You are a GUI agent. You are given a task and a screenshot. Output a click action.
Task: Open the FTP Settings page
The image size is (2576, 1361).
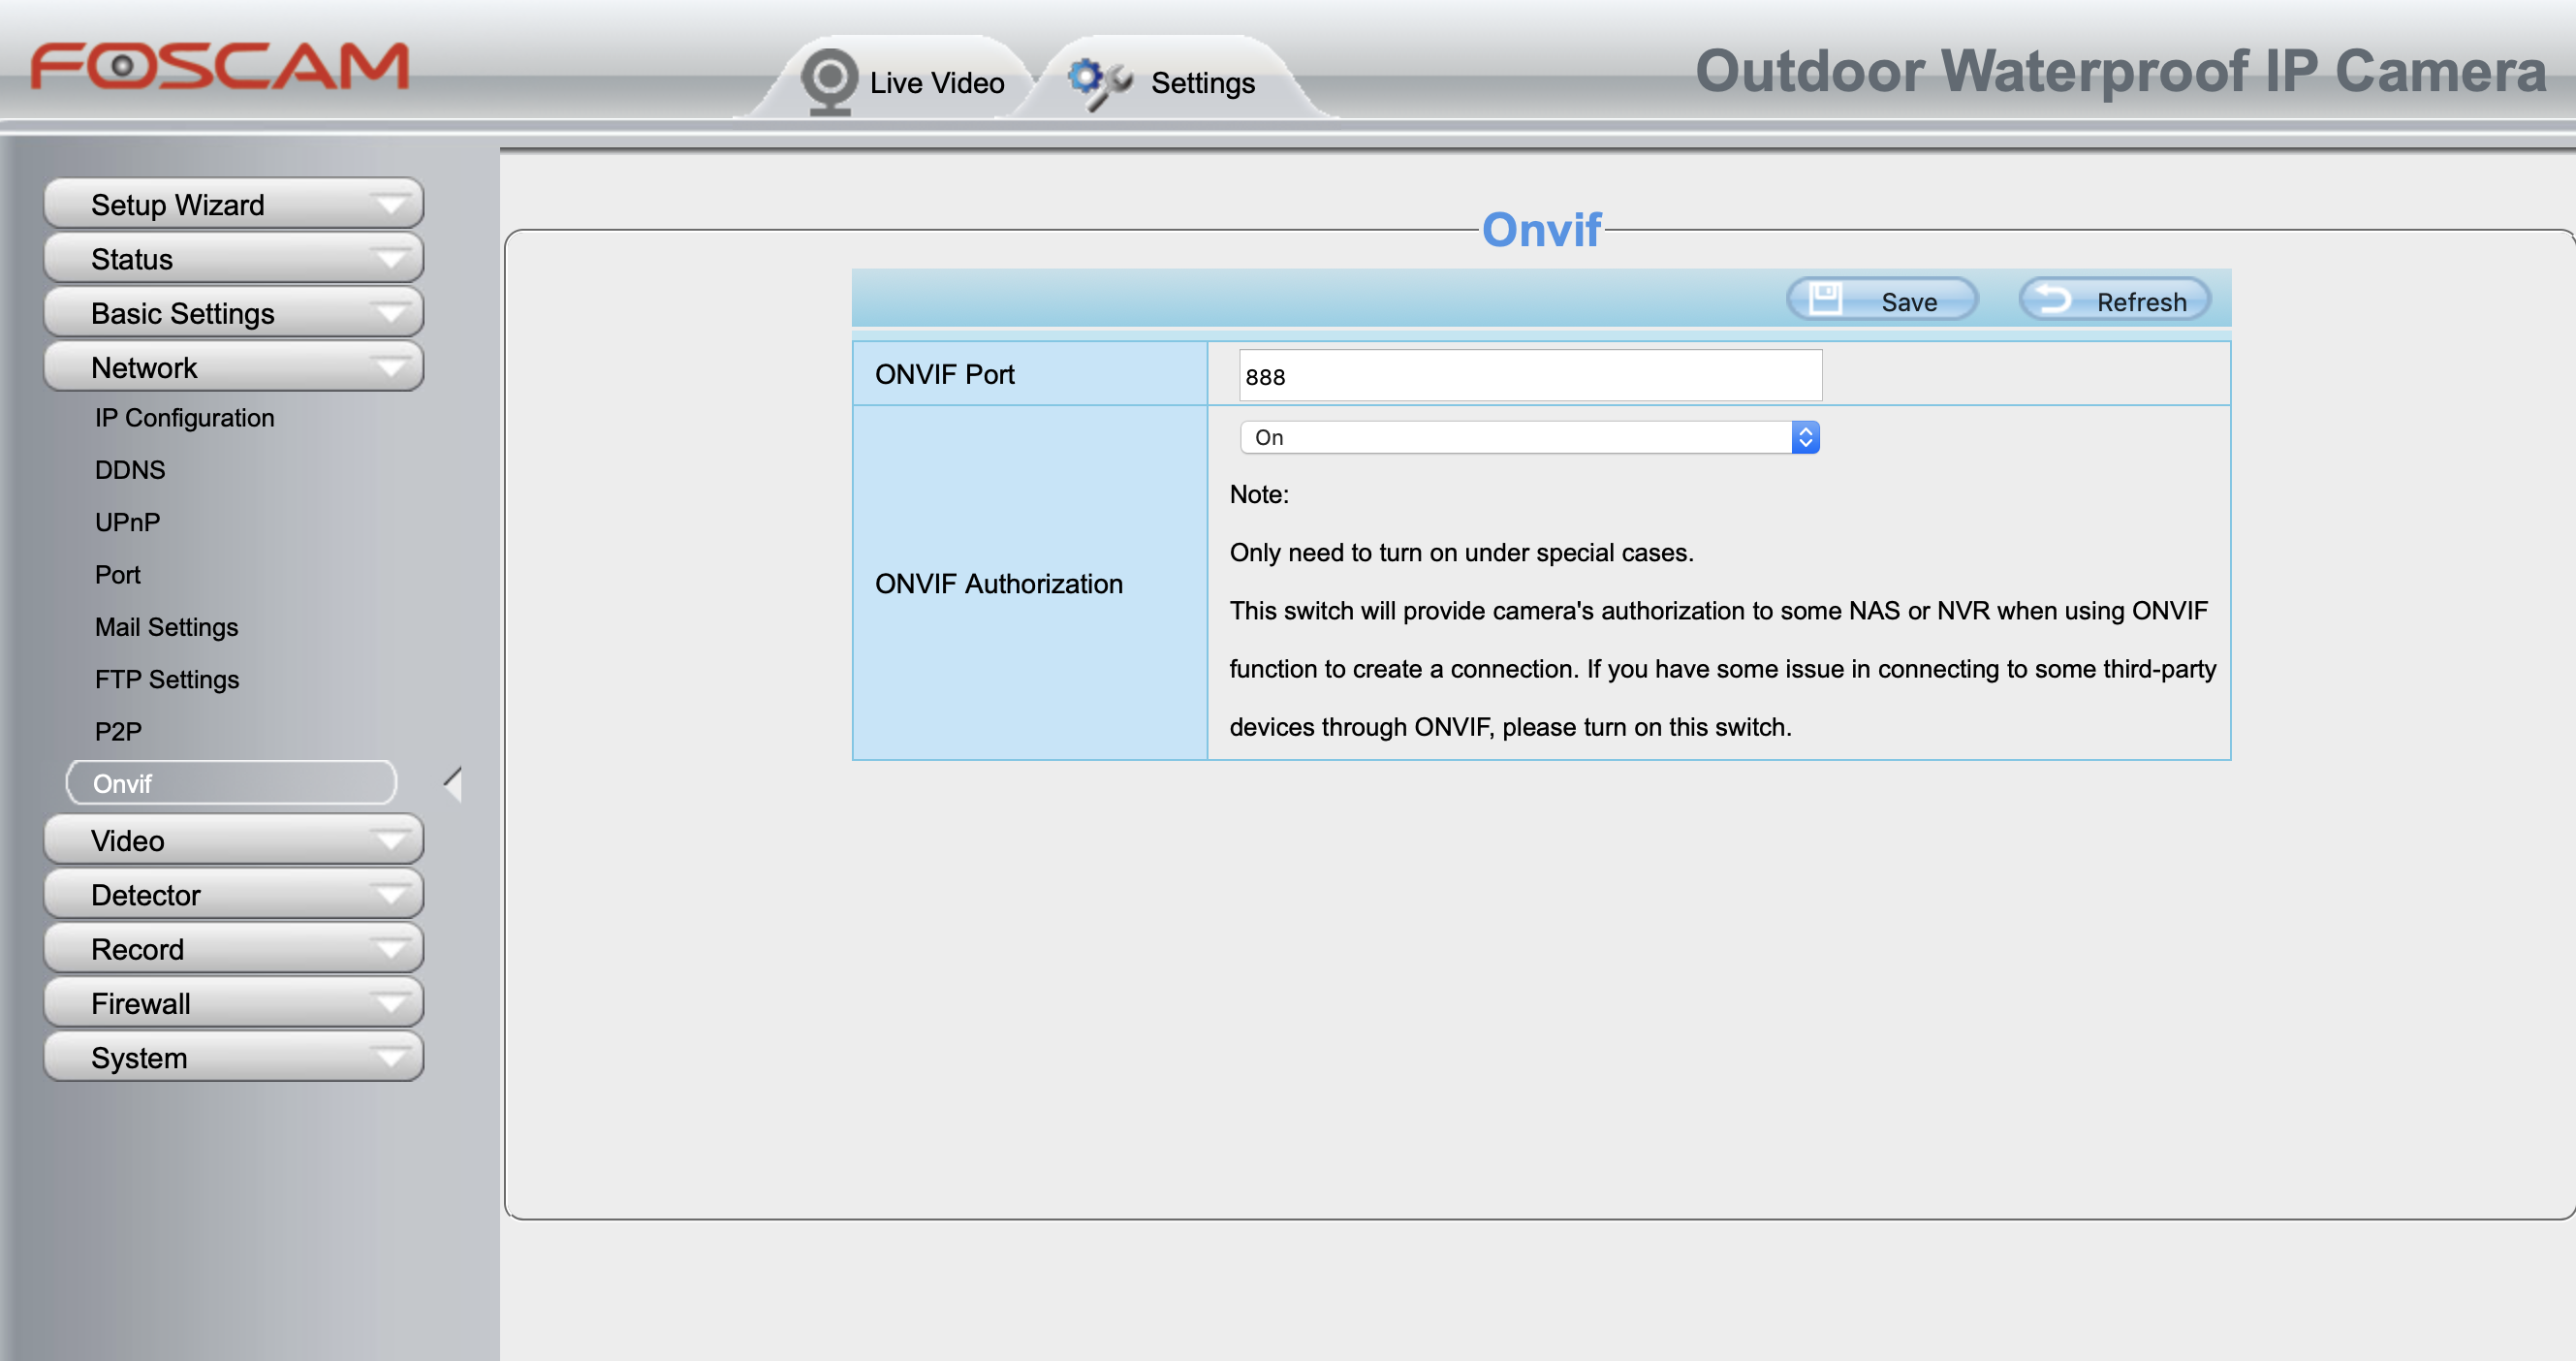pos(167,679)
